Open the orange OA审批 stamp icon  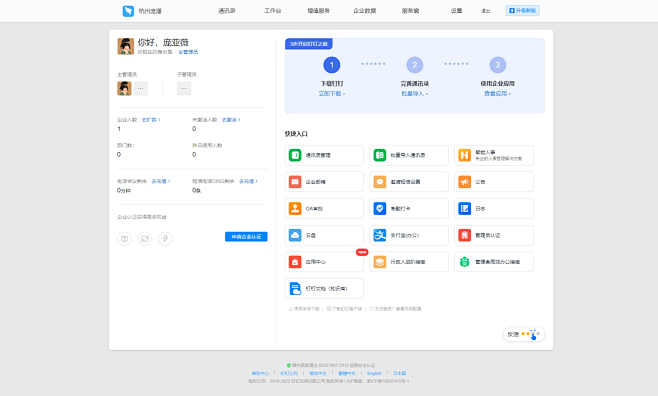coord(295,208)
